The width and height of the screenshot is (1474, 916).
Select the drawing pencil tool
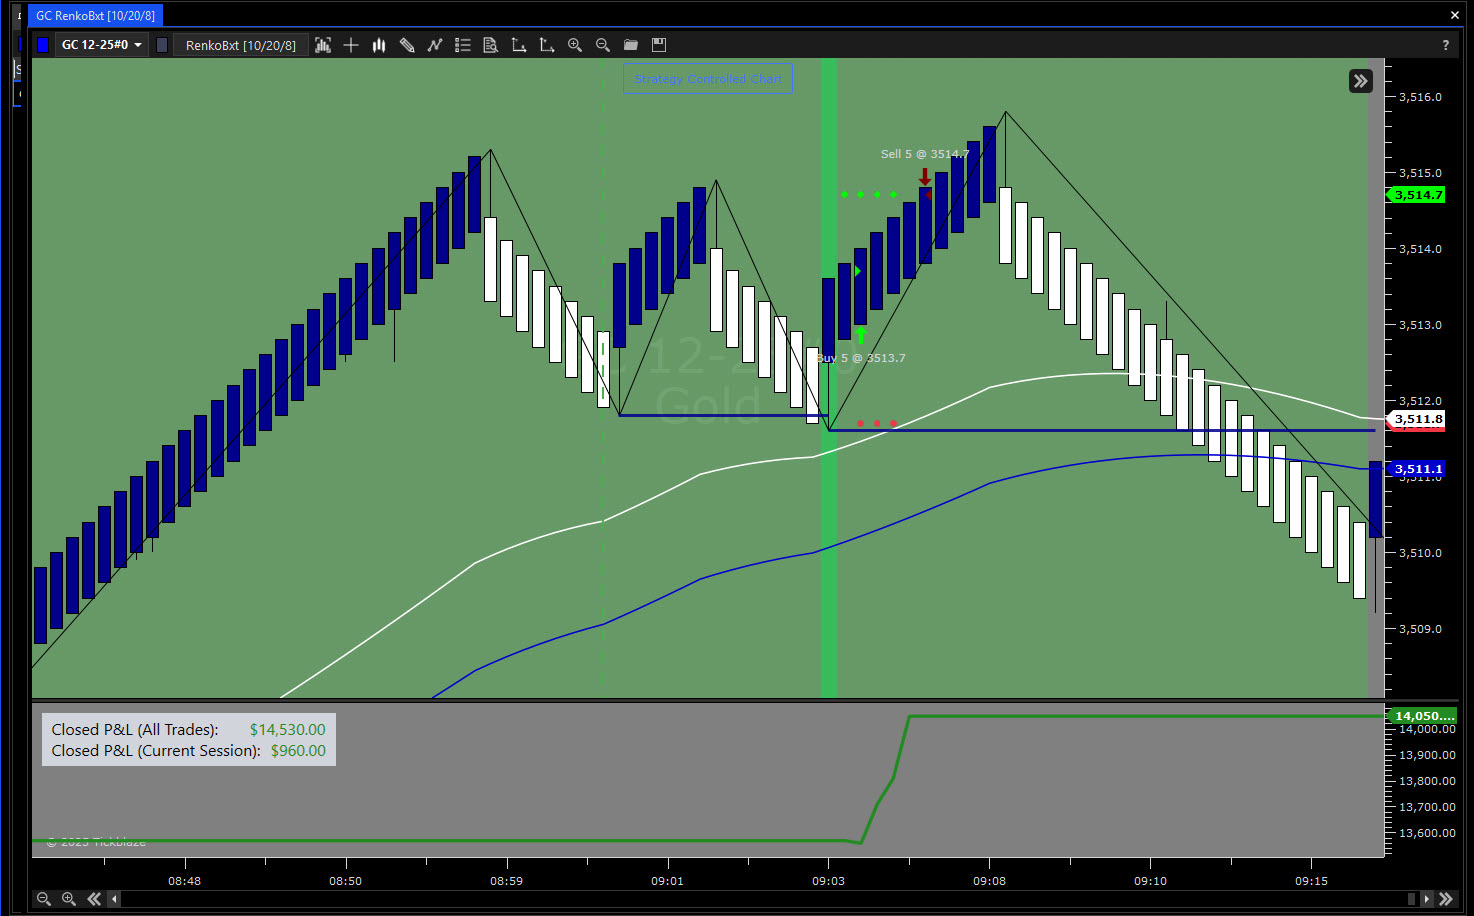(407, 45)
